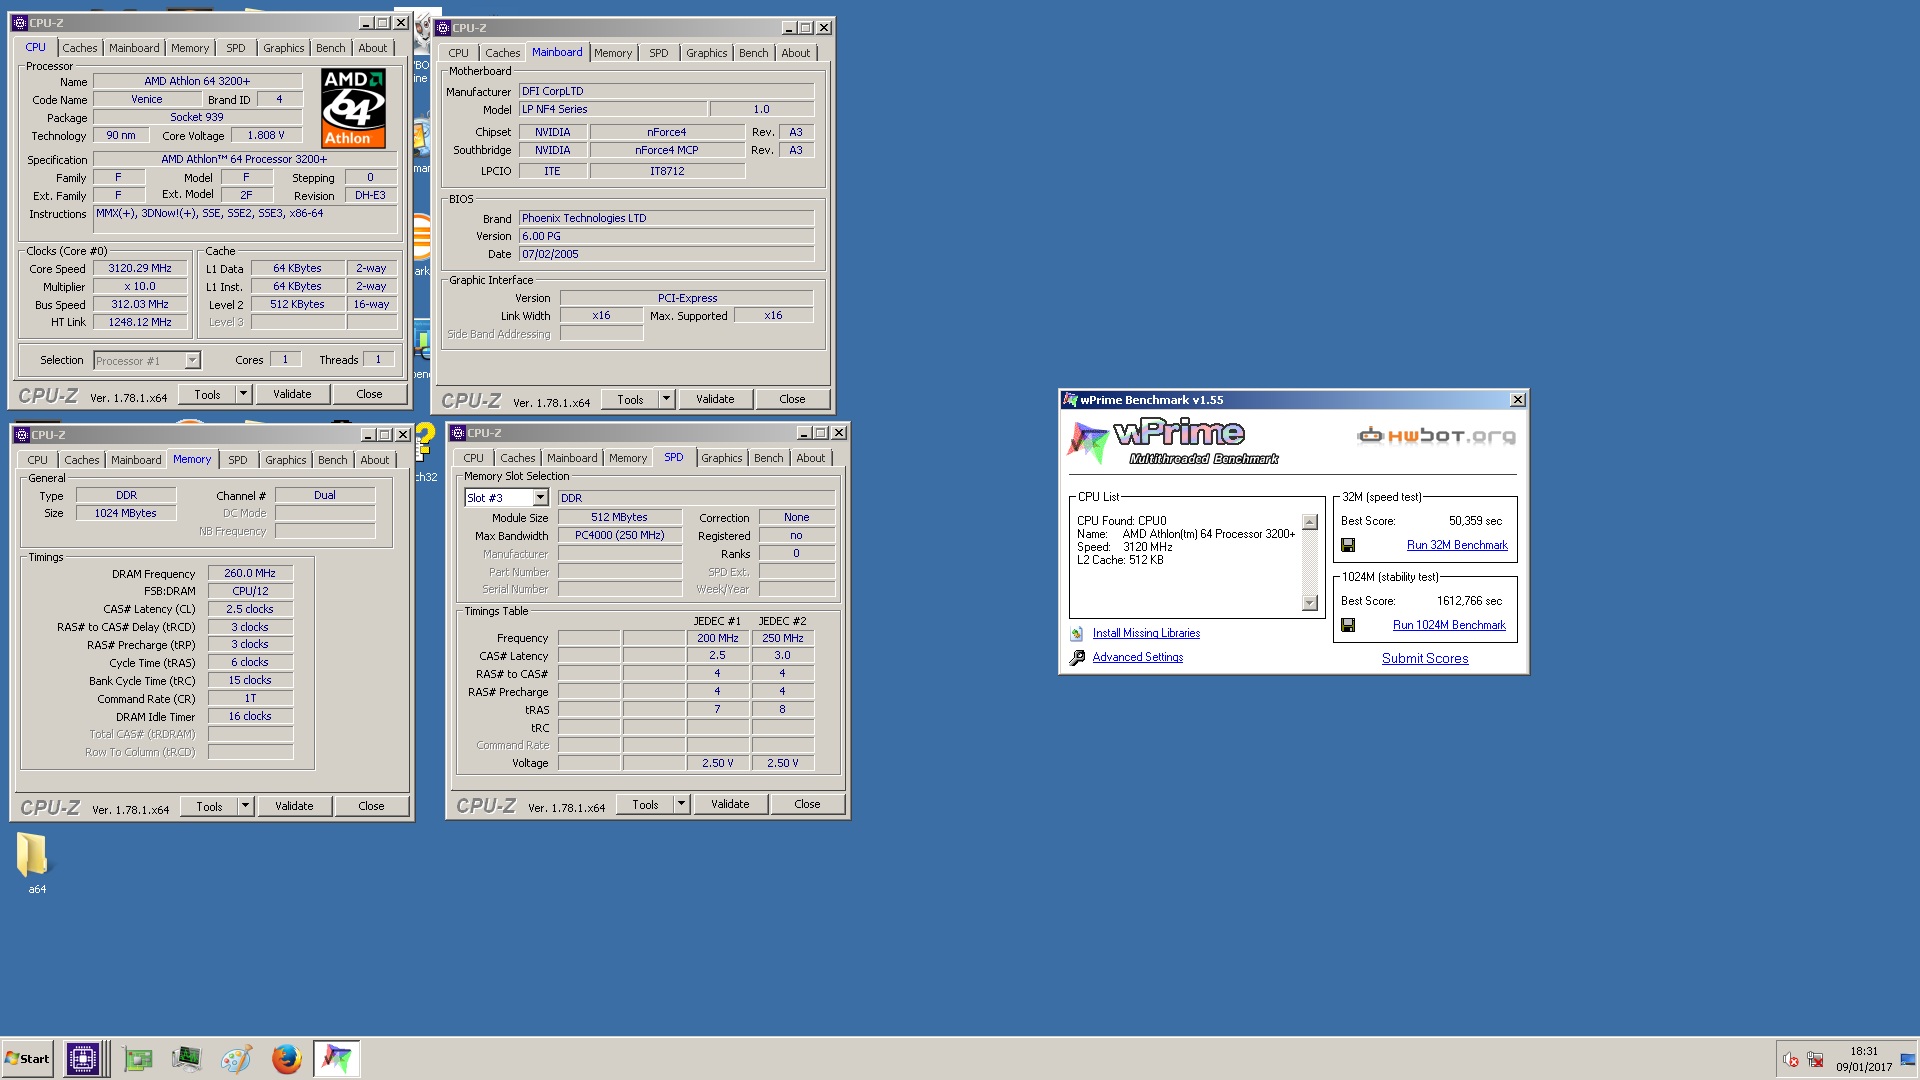Click the Core Voltage value 1.808 V
1920x1080 pixels.
coord(266,135)
